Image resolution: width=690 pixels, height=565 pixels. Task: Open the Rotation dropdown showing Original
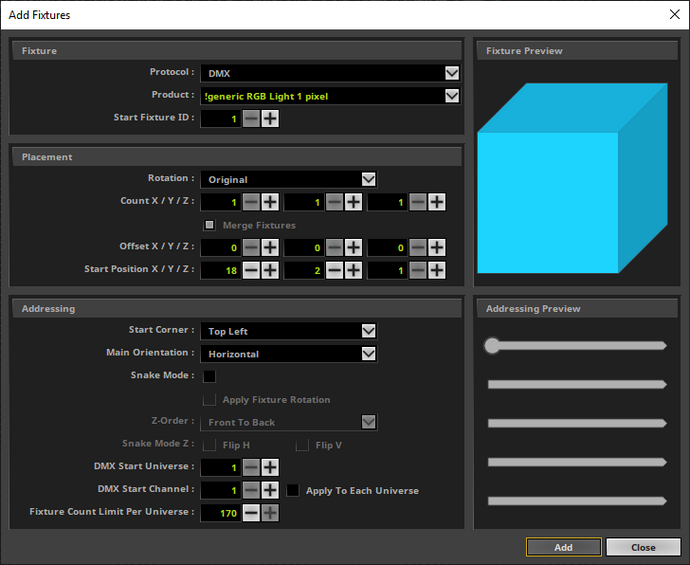tap(289, 179)
